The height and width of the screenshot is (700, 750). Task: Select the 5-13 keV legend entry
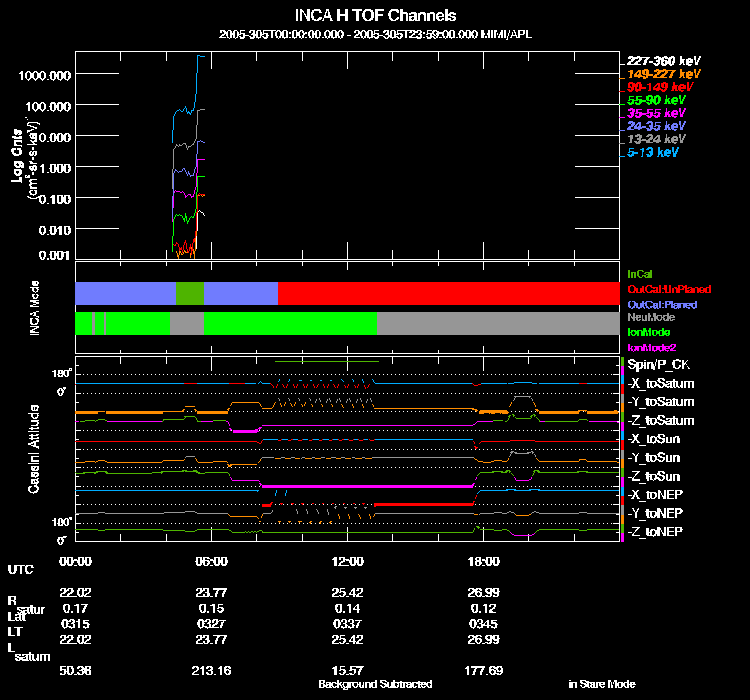[652, 152]
